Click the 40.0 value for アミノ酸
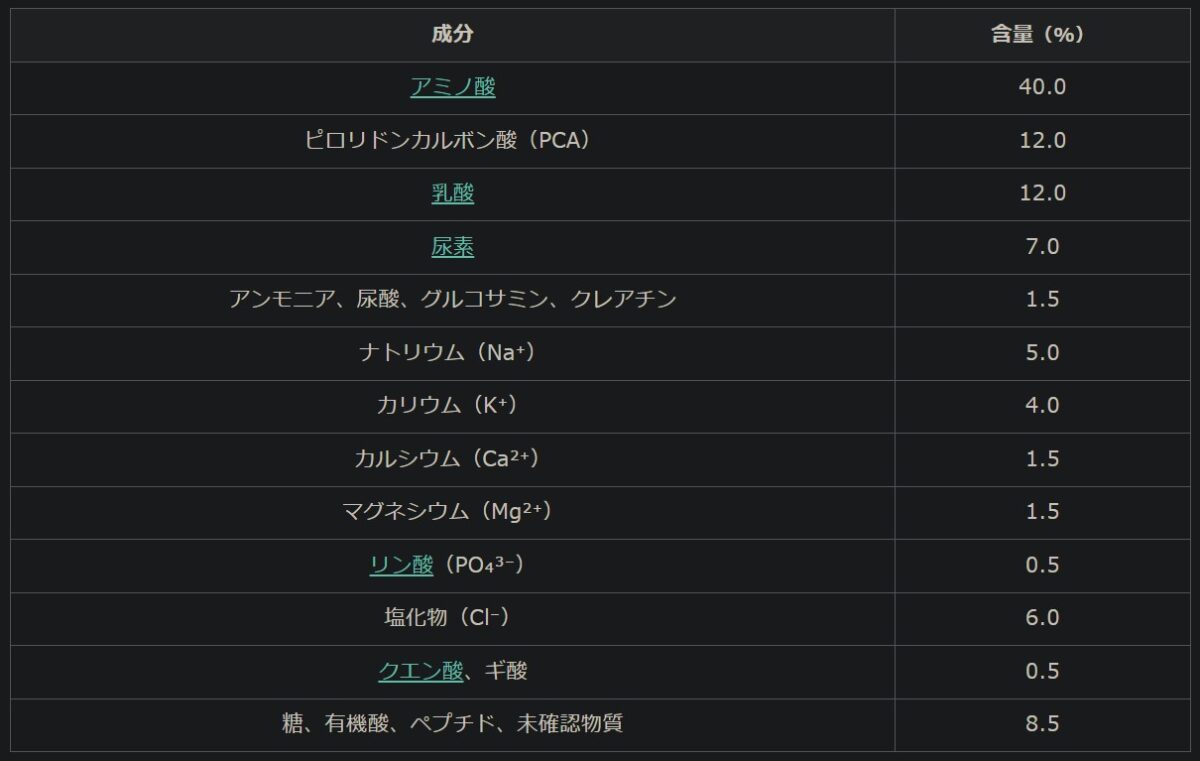This screenshot has width=1200, height=761. (x=1042, y=87)
